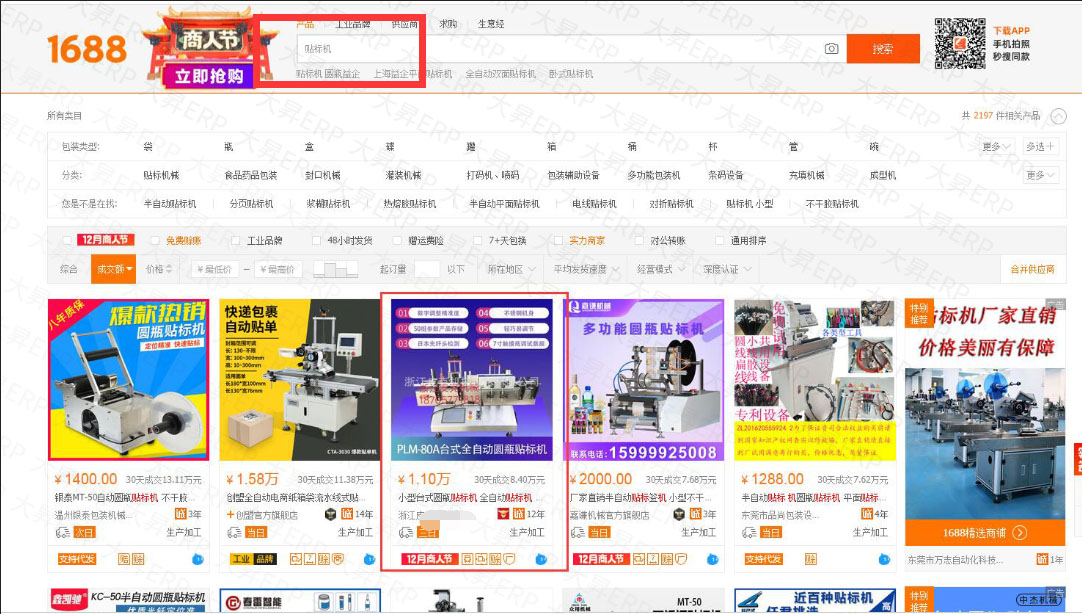Screen dimensions: 1082x614
Task: Switch to the 供应商 search tab
Action: (404, 24)
